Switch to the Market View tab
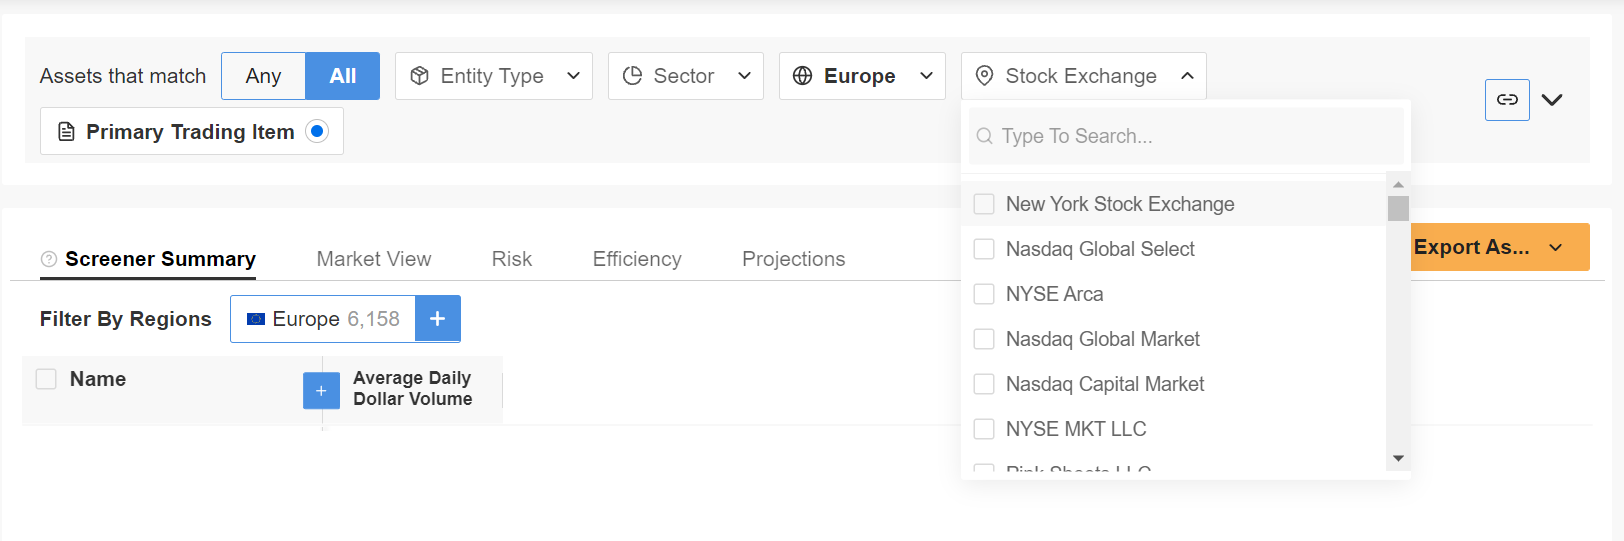 click(x=374, y=259)
